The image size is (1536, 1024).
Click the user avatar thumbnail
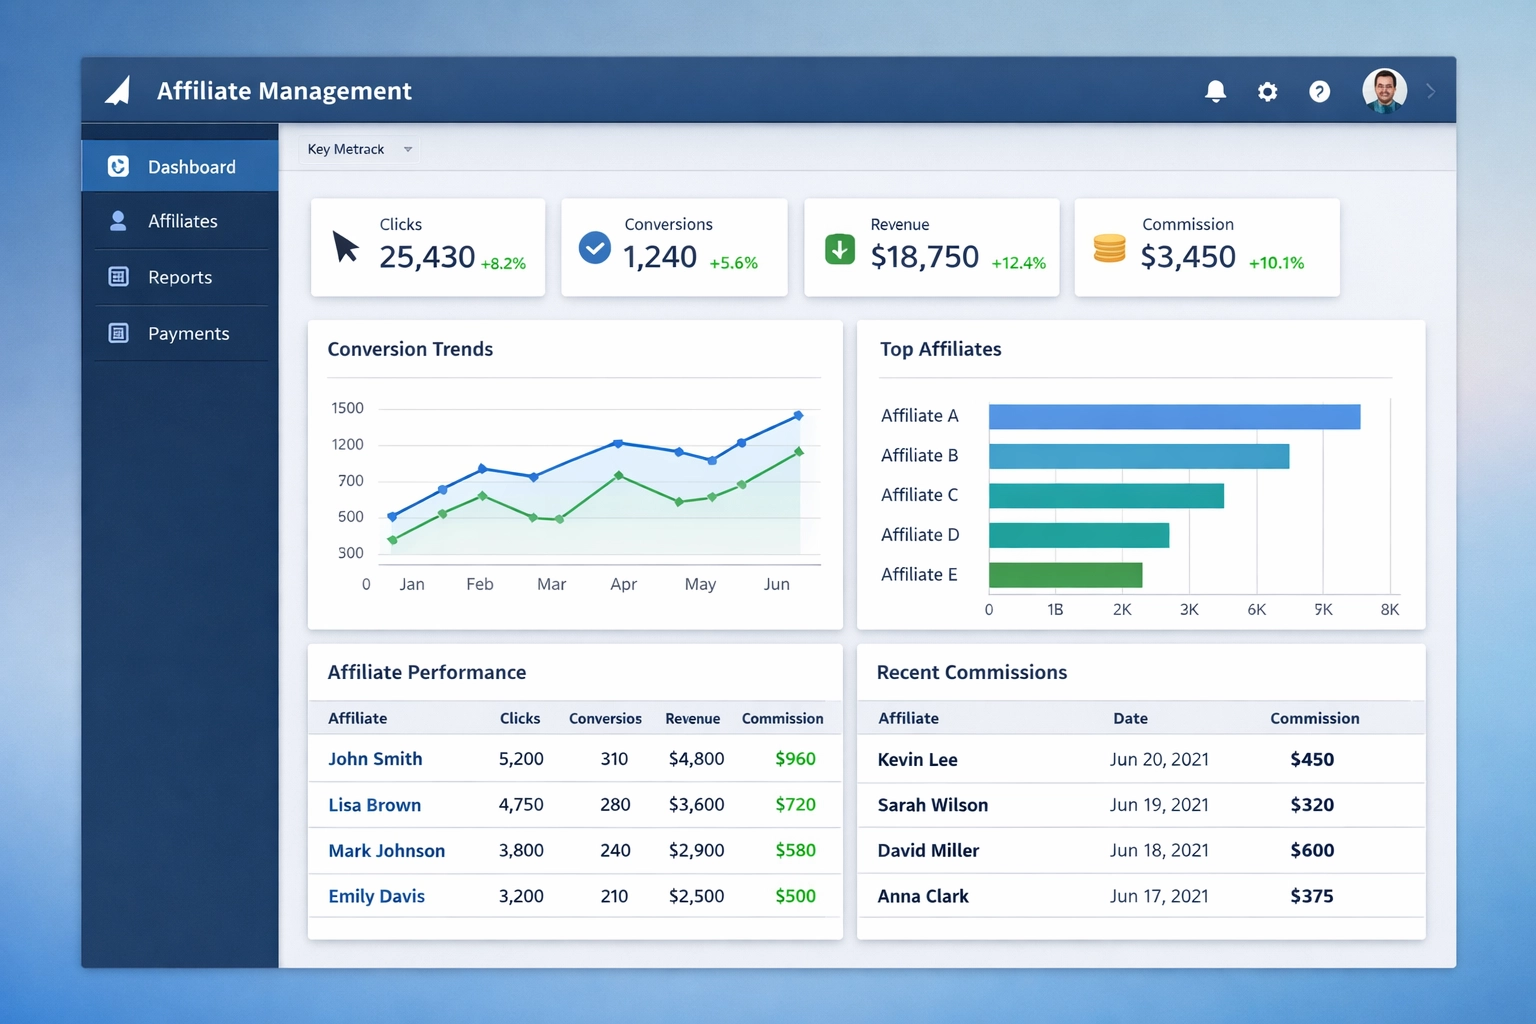pos(1384,90)
